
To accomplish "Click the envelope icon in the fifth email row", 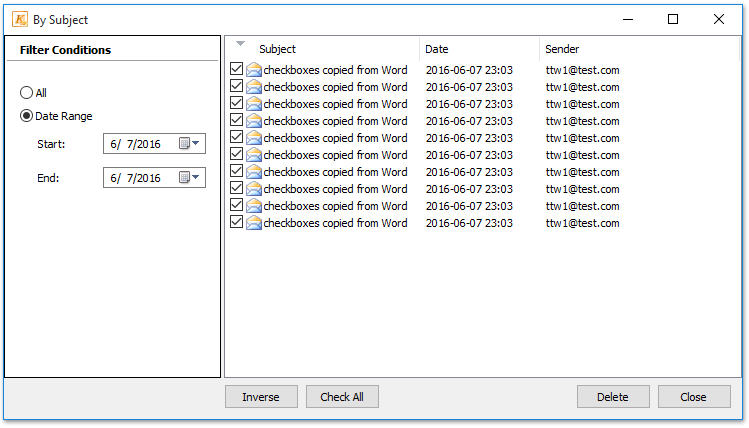I will [x=254, y=138].
